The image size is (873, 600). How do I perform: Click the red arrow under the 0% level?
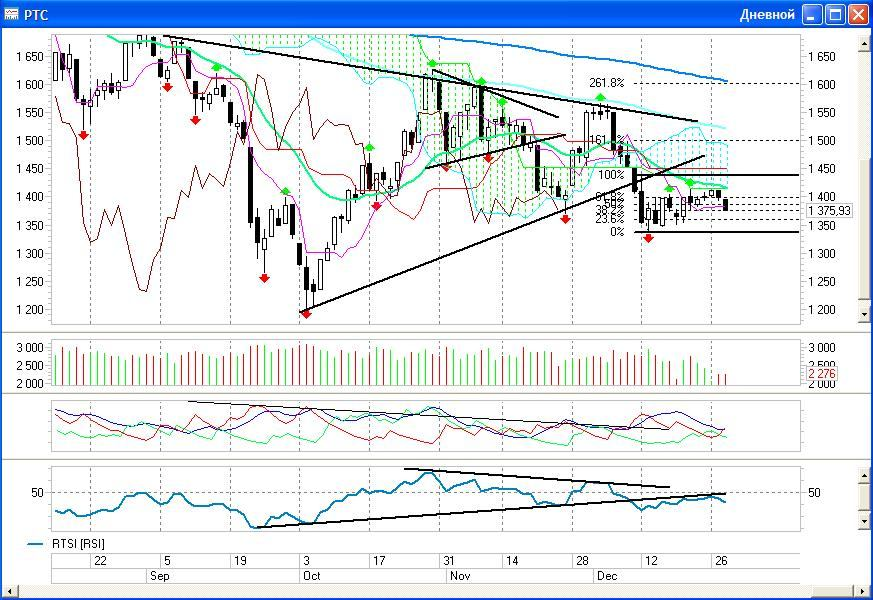[x=648, y=238]
